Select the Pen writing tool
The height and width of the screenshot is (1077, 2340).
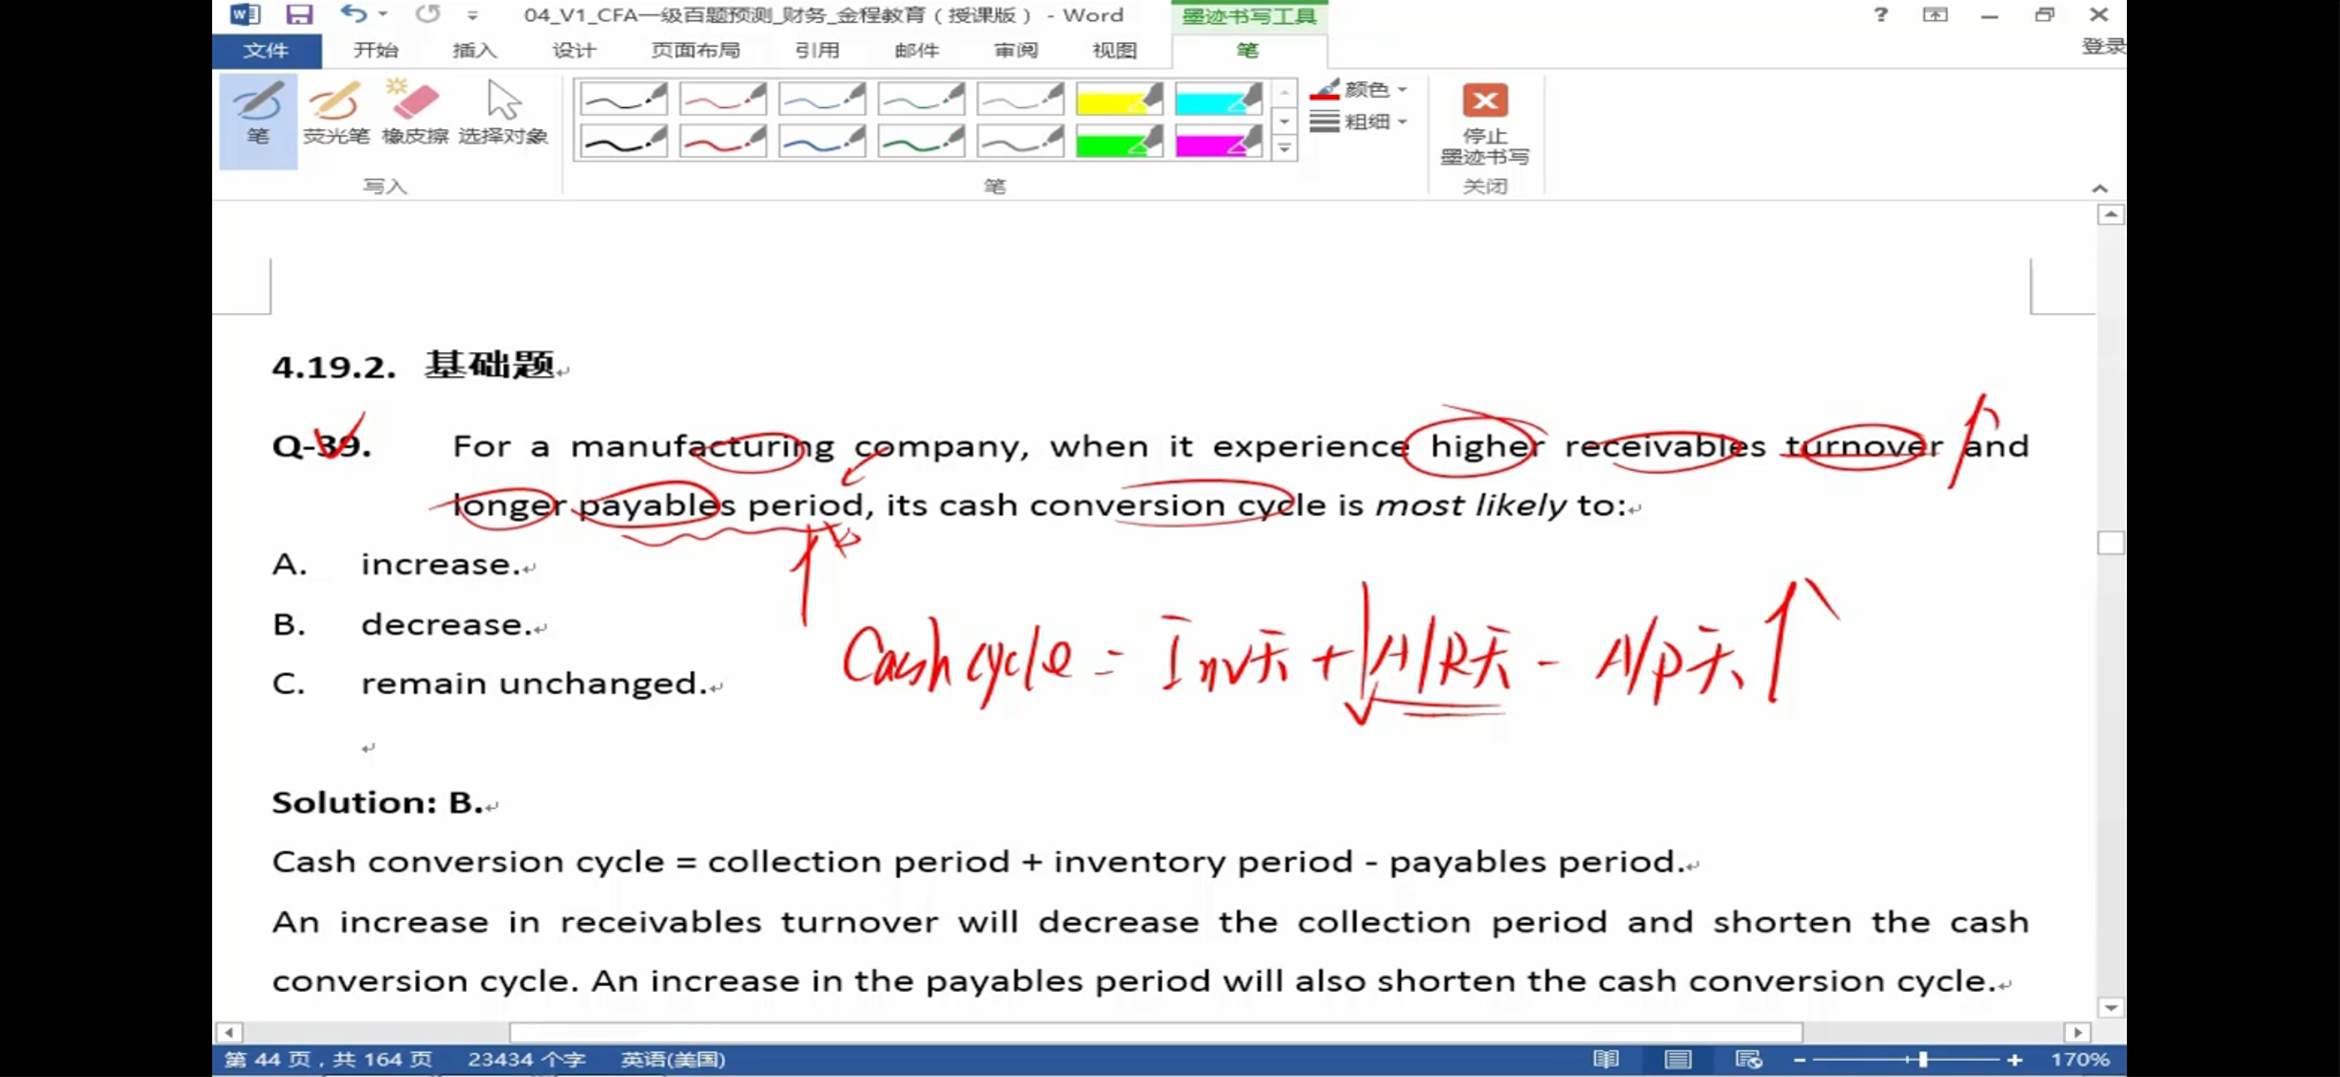(x=258, y=119)
